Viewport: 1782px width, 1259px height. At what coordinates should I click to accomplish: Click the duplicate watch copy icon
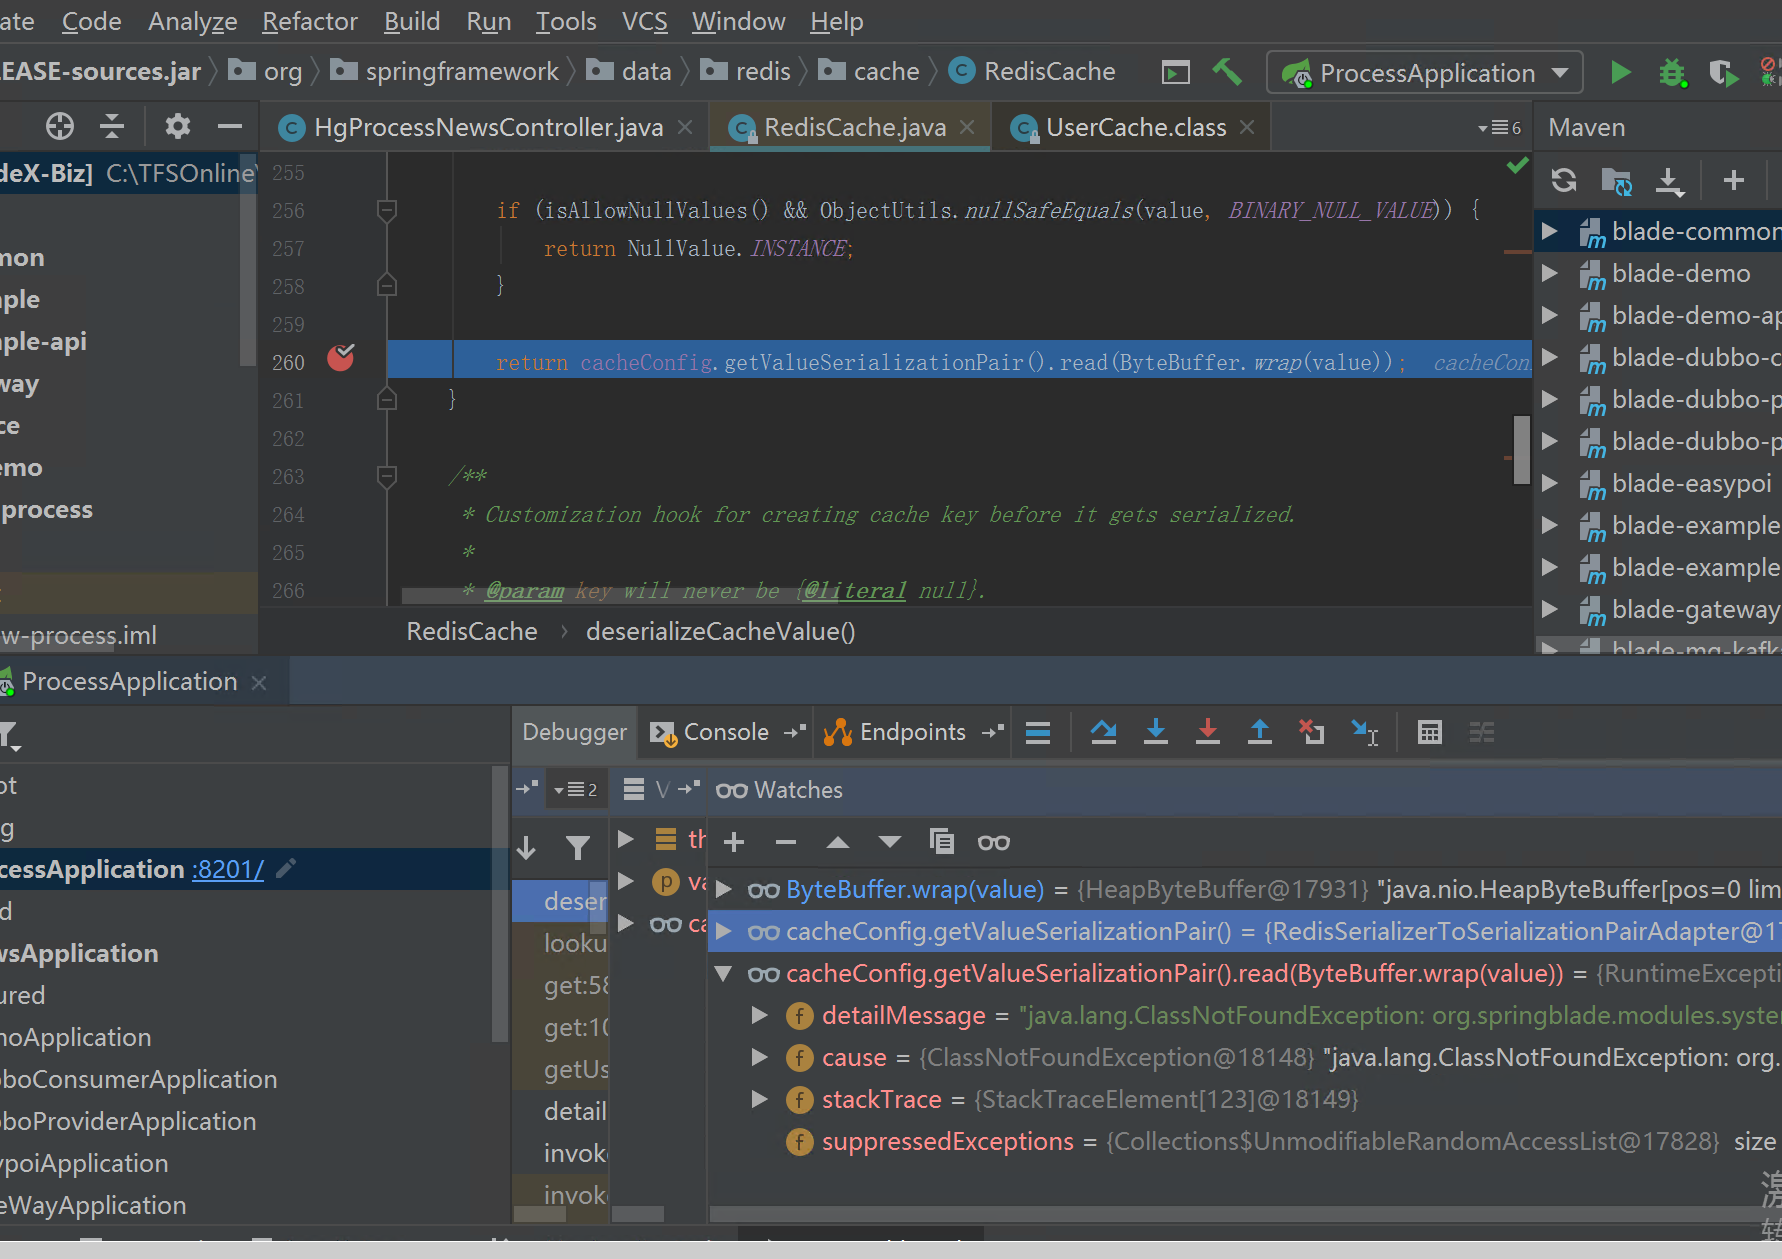click(x=942, y=842)
